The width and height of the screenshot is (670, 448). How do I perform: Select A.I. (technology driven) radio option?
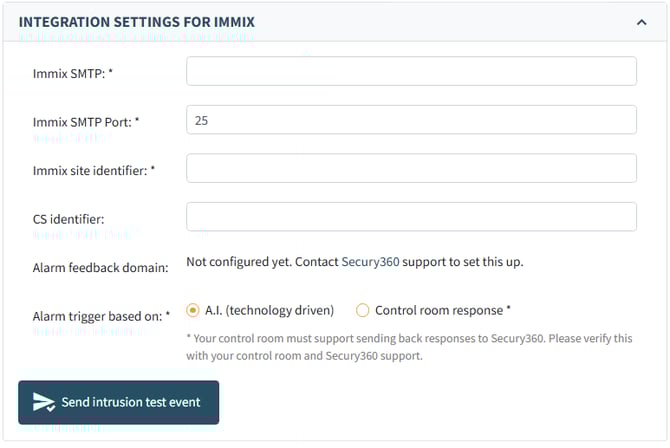[193, 310]
